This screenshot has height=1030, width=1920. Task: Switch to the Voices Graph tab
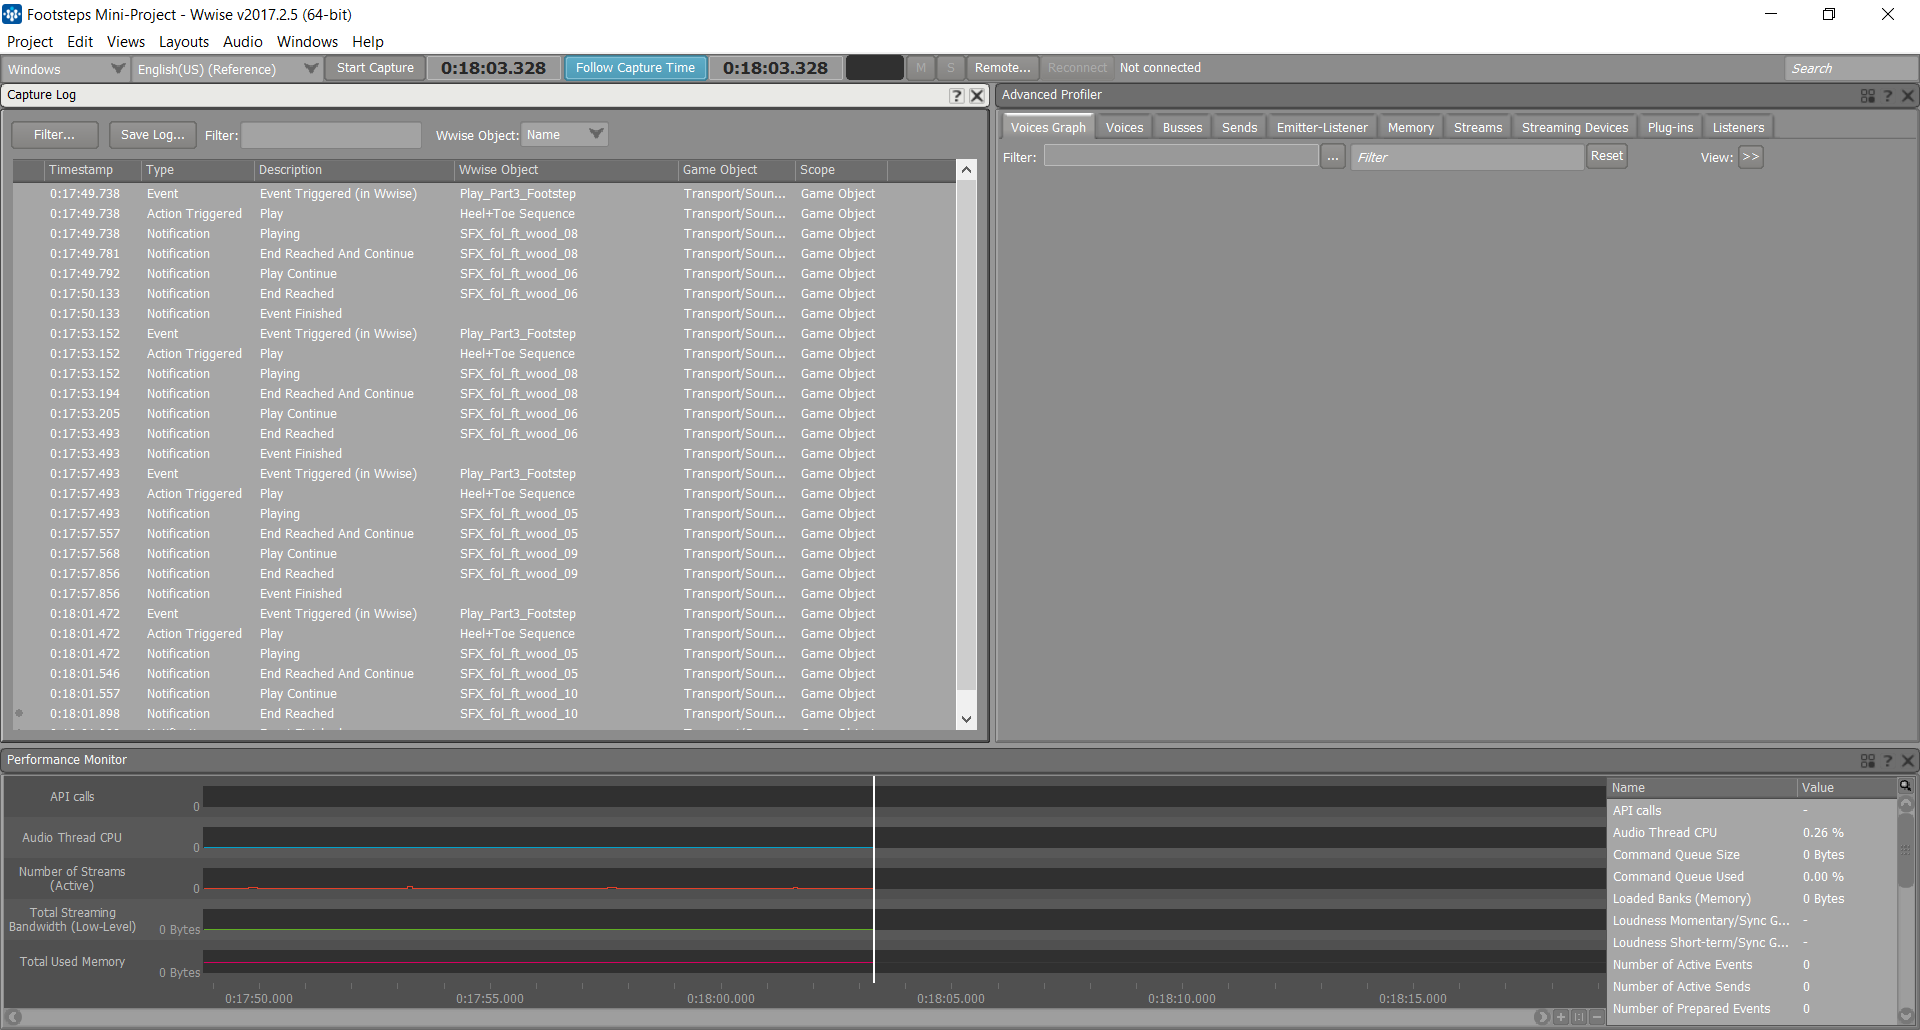click(1048, 127)
